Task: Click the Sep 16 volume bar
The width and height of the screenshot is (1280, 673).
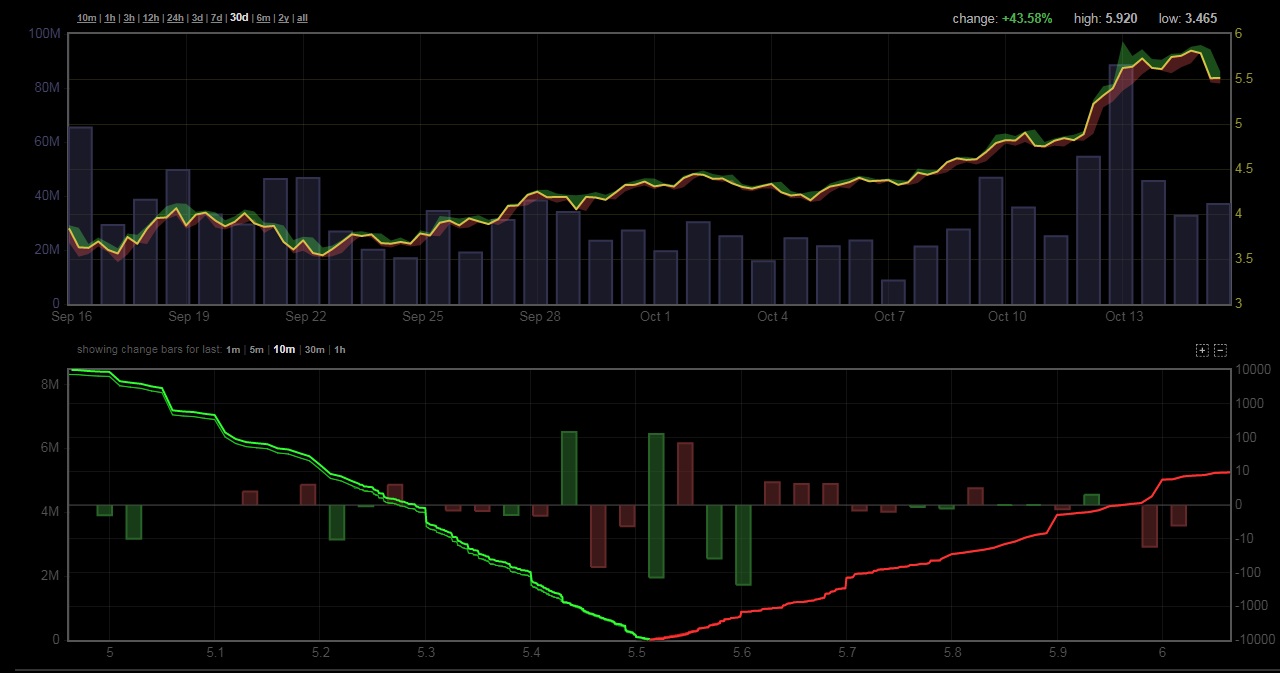Action: [80, 215]
